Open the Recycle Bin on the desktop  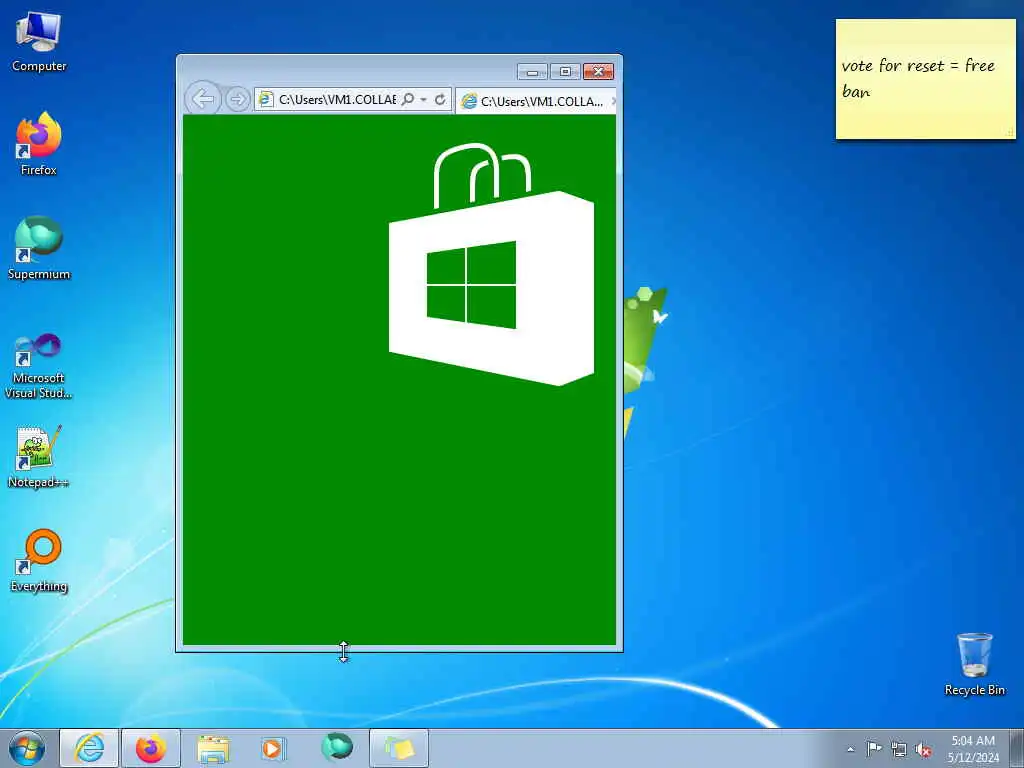click(974, 664)
